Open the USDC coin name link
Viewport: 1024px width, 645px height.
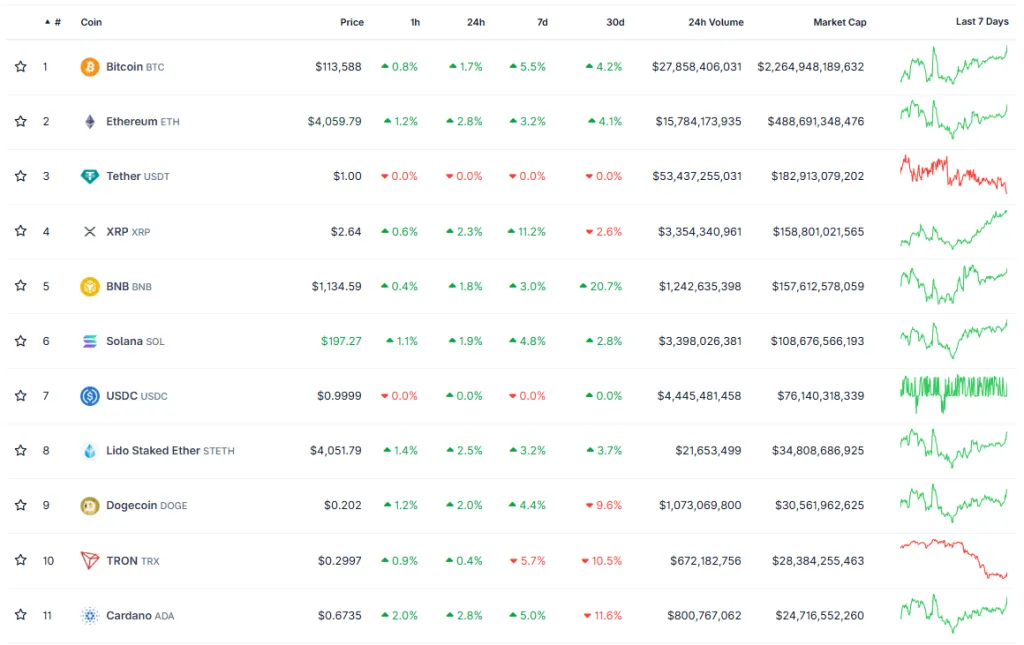coord(121,396)
